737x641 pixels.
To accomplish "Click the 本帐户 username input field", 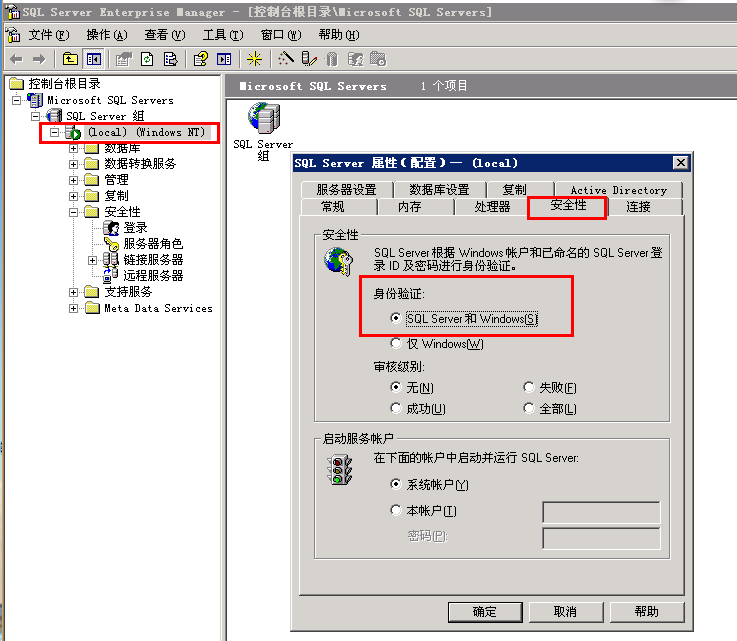I will (601, 512).
